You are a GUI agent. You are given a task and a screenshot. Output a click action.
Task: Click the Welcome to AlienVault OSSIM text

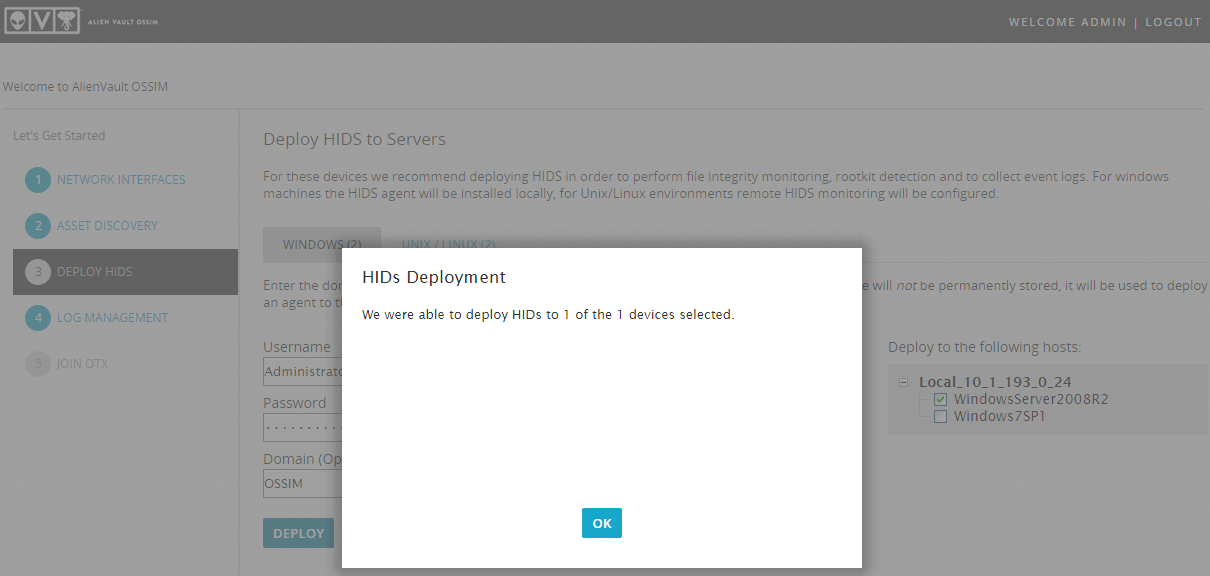tap(86, 87)
